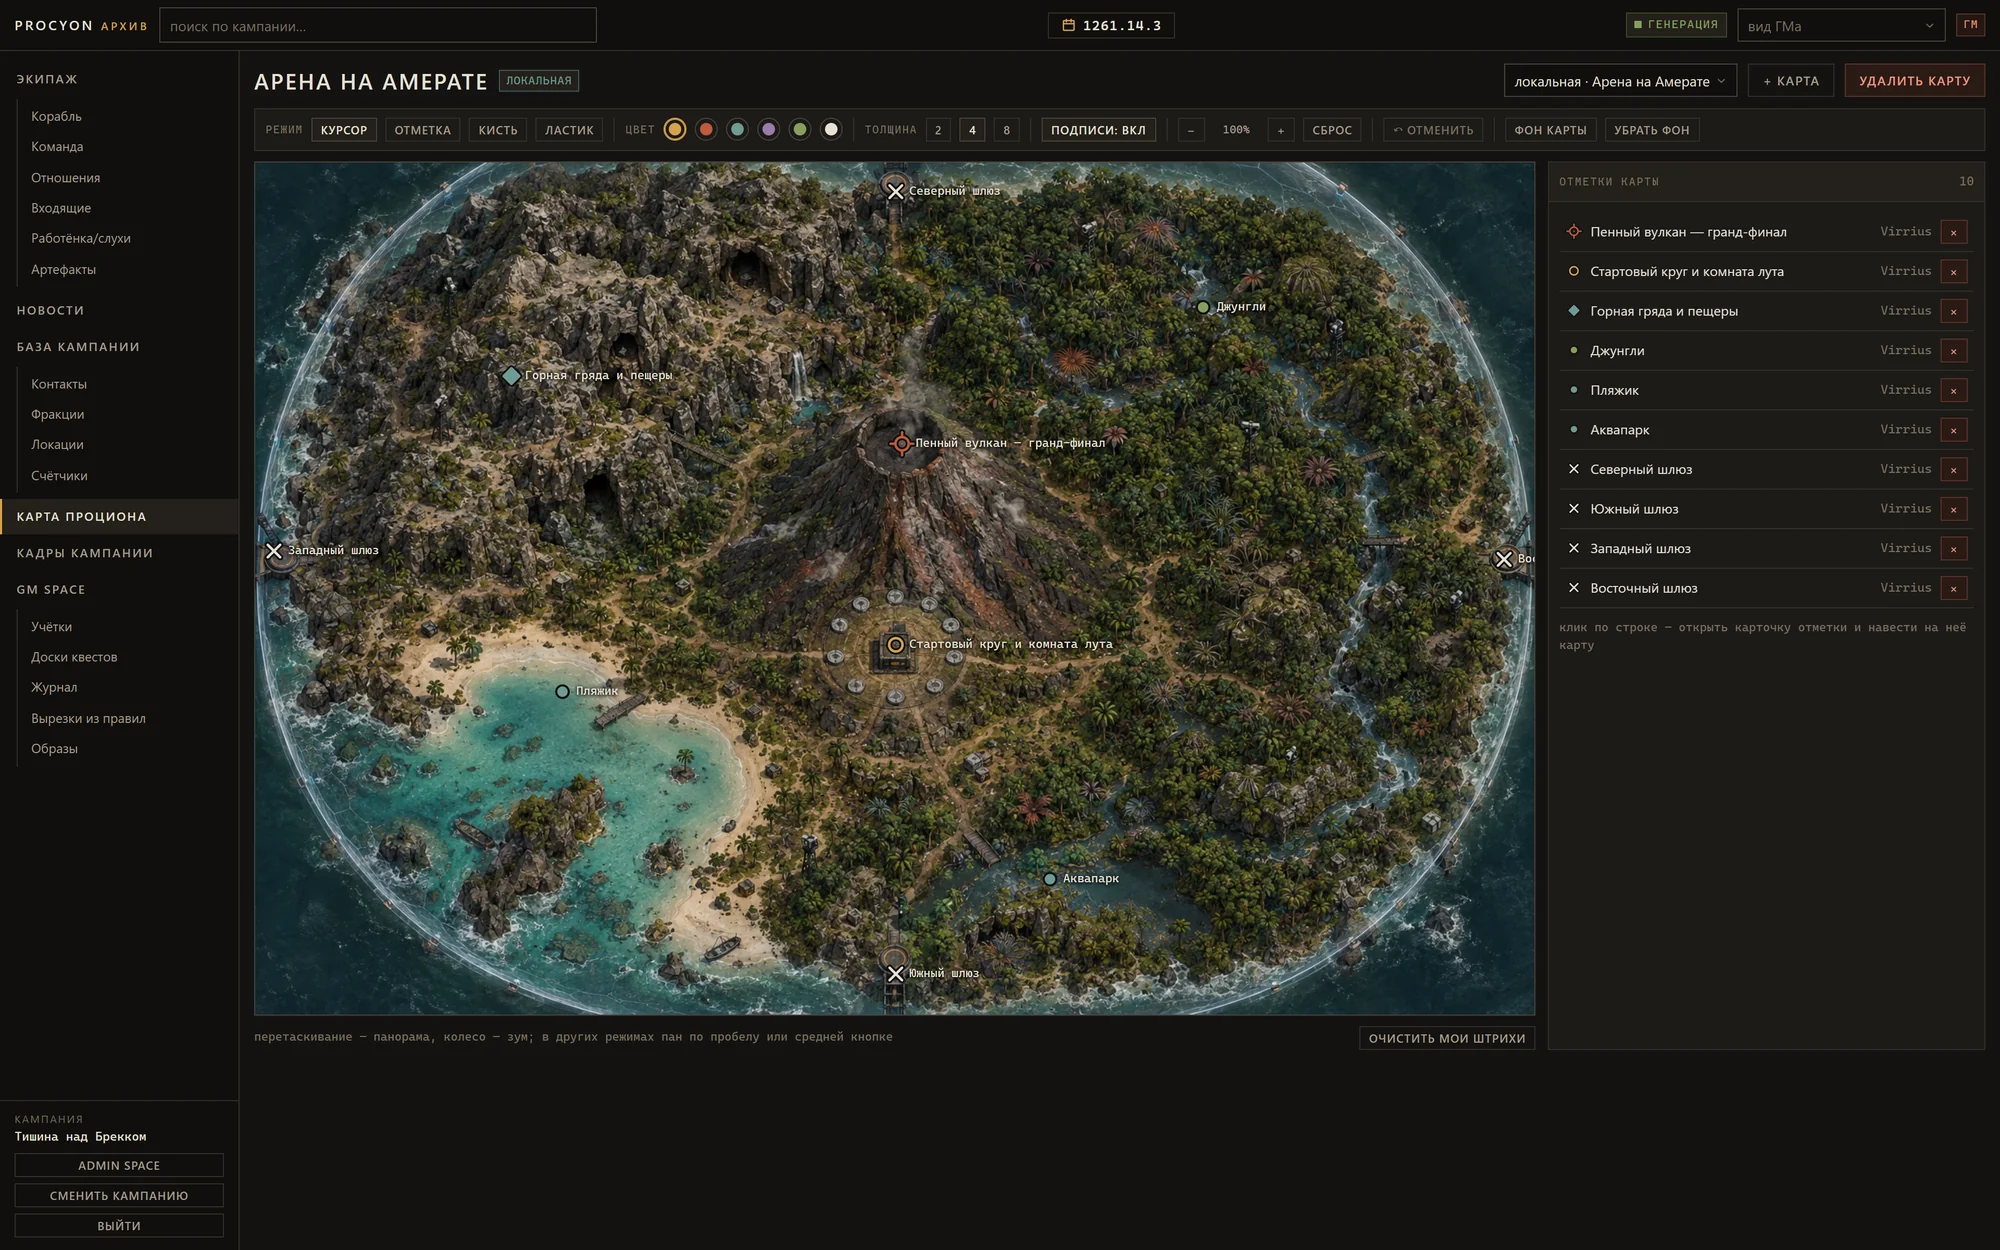Screen dimensions: 2000x1250
Task: Click the Пенный вулкан crosshair marker on map
Action: [x=901, y=443]
